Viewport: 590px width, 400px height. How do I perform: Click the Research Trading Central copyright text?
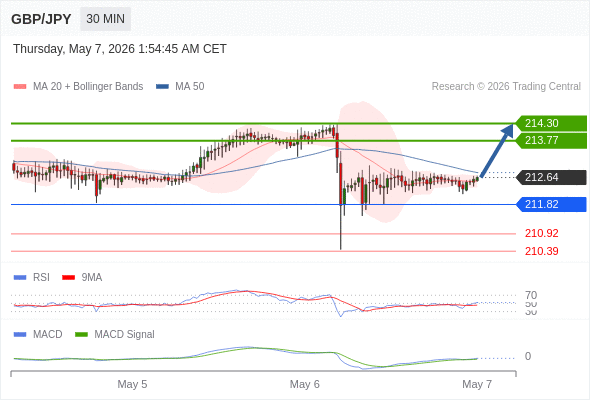pyautogui.click(x=506, y=87)
